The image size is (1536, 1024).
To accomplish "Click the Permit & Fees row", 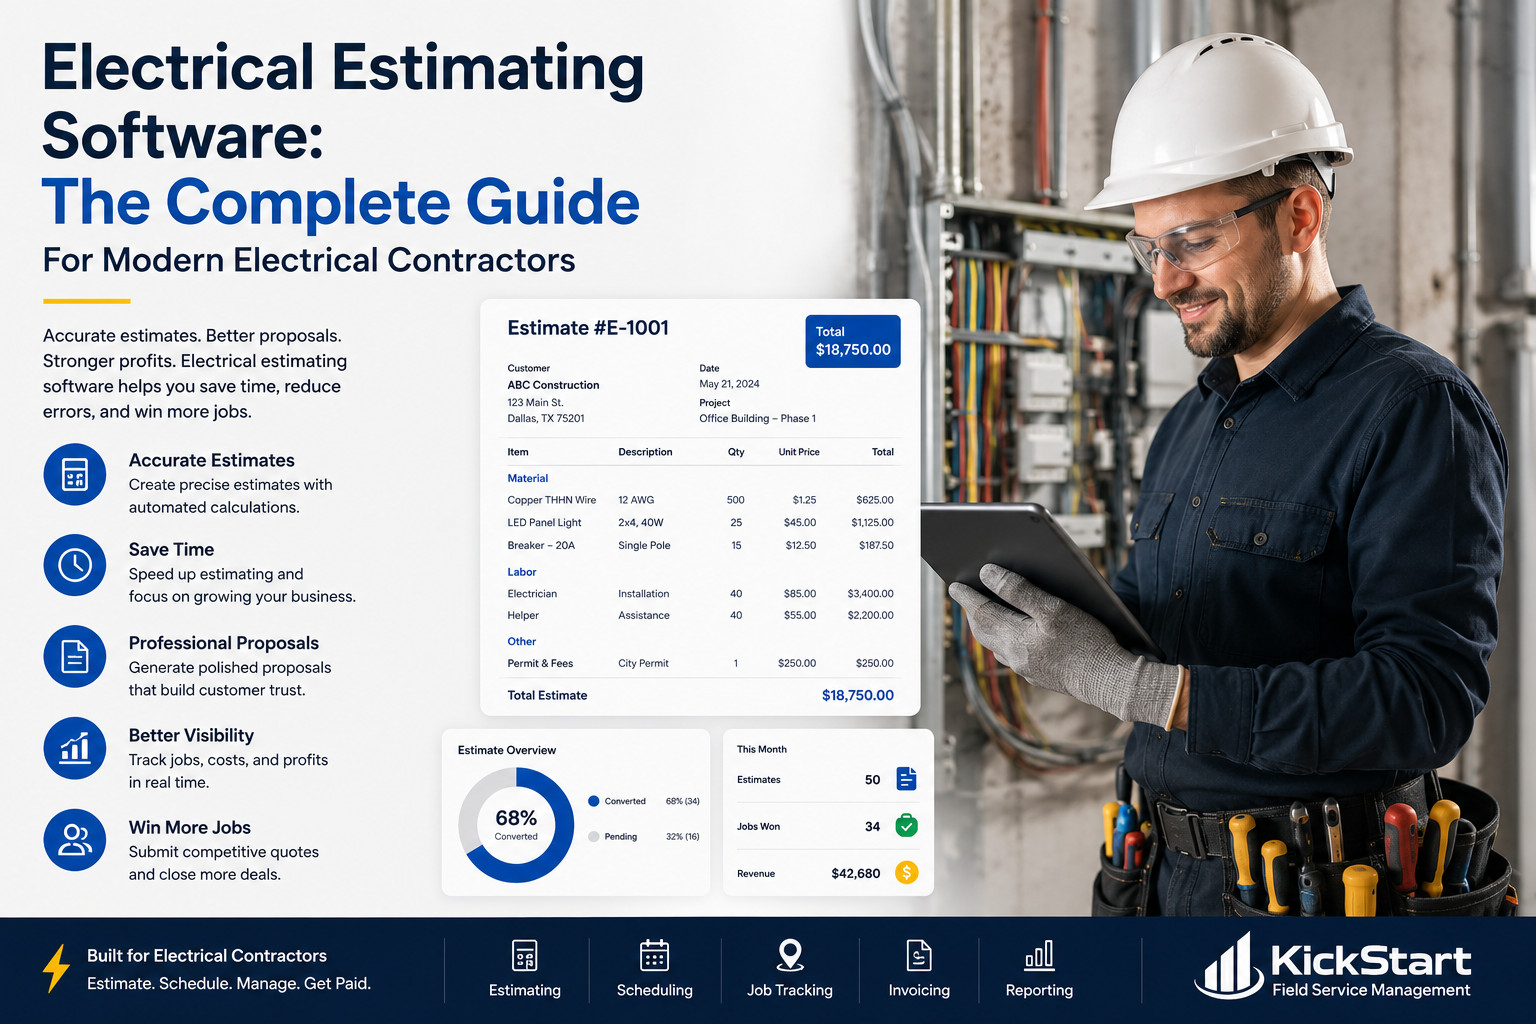I will pyautogui.click(x=700, y=663).
